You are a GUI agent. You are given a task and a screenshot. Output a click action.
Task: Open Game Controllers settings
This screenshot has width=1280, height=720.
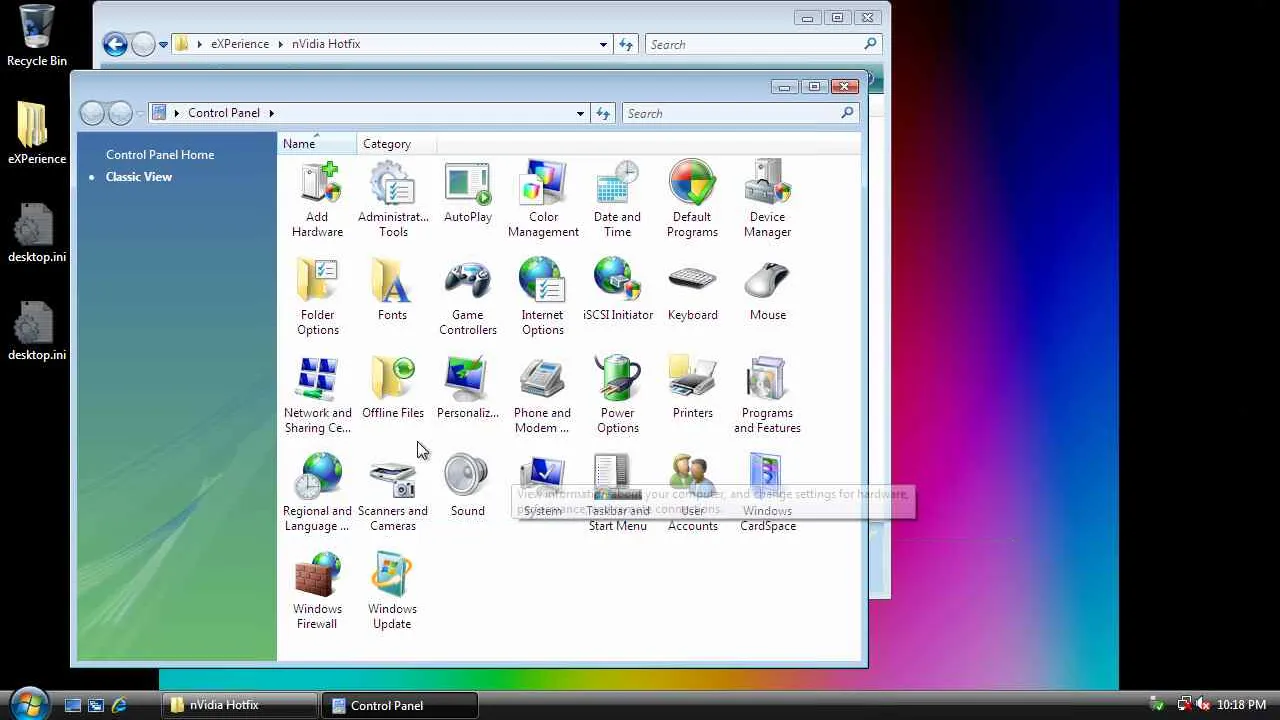click(468, 298)
